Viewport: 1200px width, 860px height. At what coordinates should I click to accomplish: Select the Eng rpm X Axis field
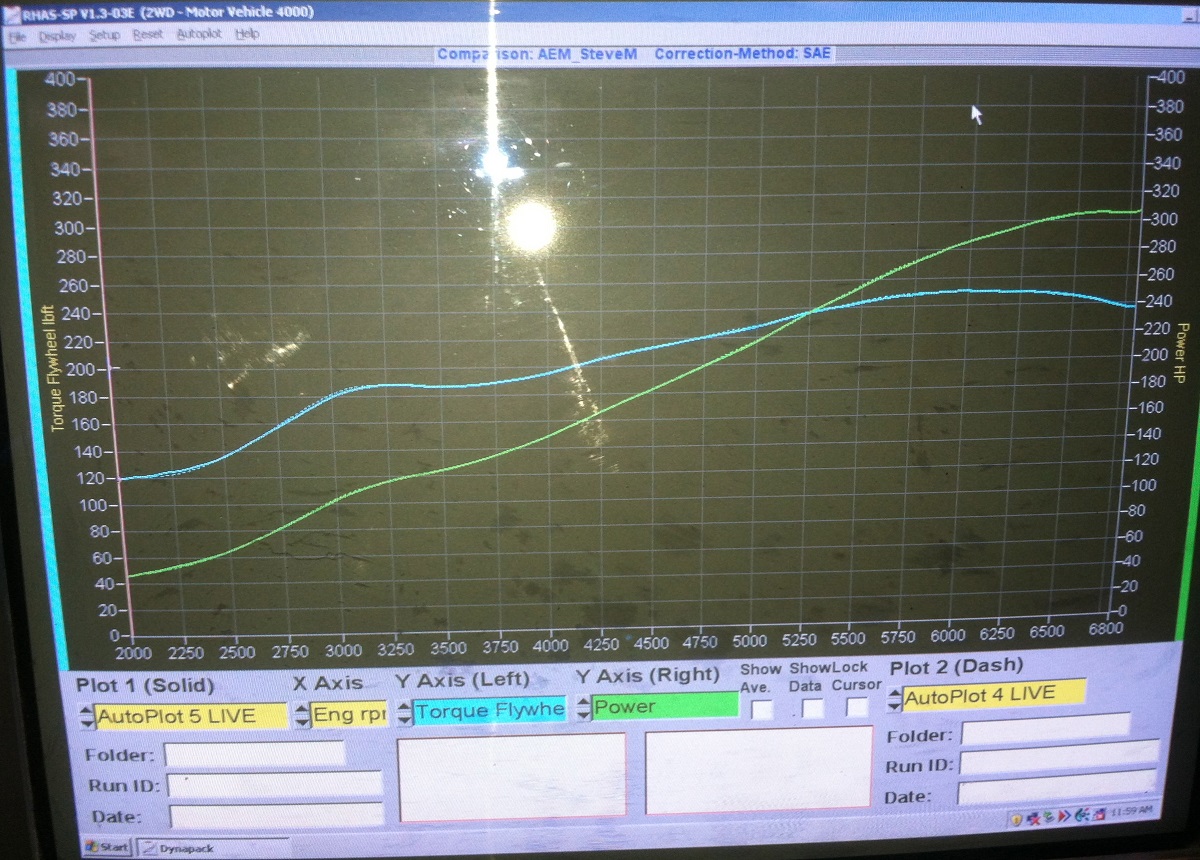[349, 714]
